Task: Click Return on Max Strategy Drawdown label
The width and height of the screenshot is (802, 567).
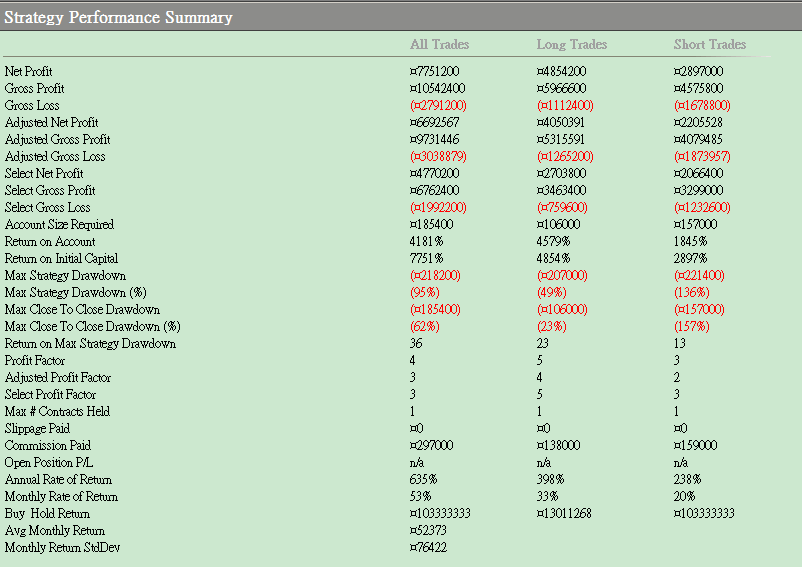Action: [90, 343]
